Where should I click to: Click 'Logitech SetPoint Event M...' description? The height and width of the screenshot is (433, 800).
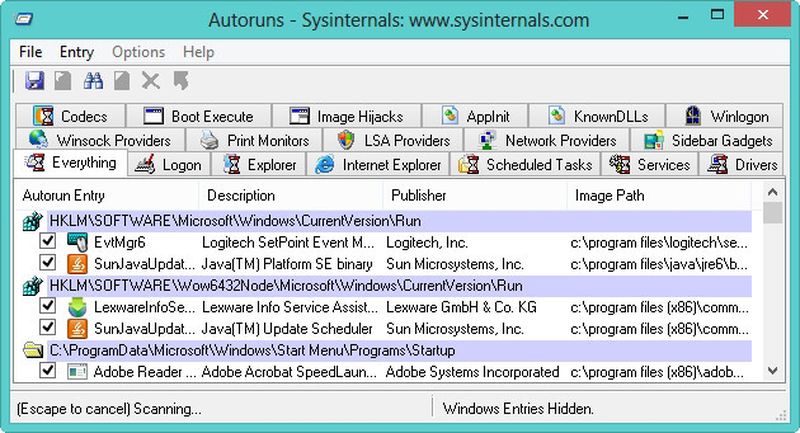pyautogui.click(x=288, y=243)
